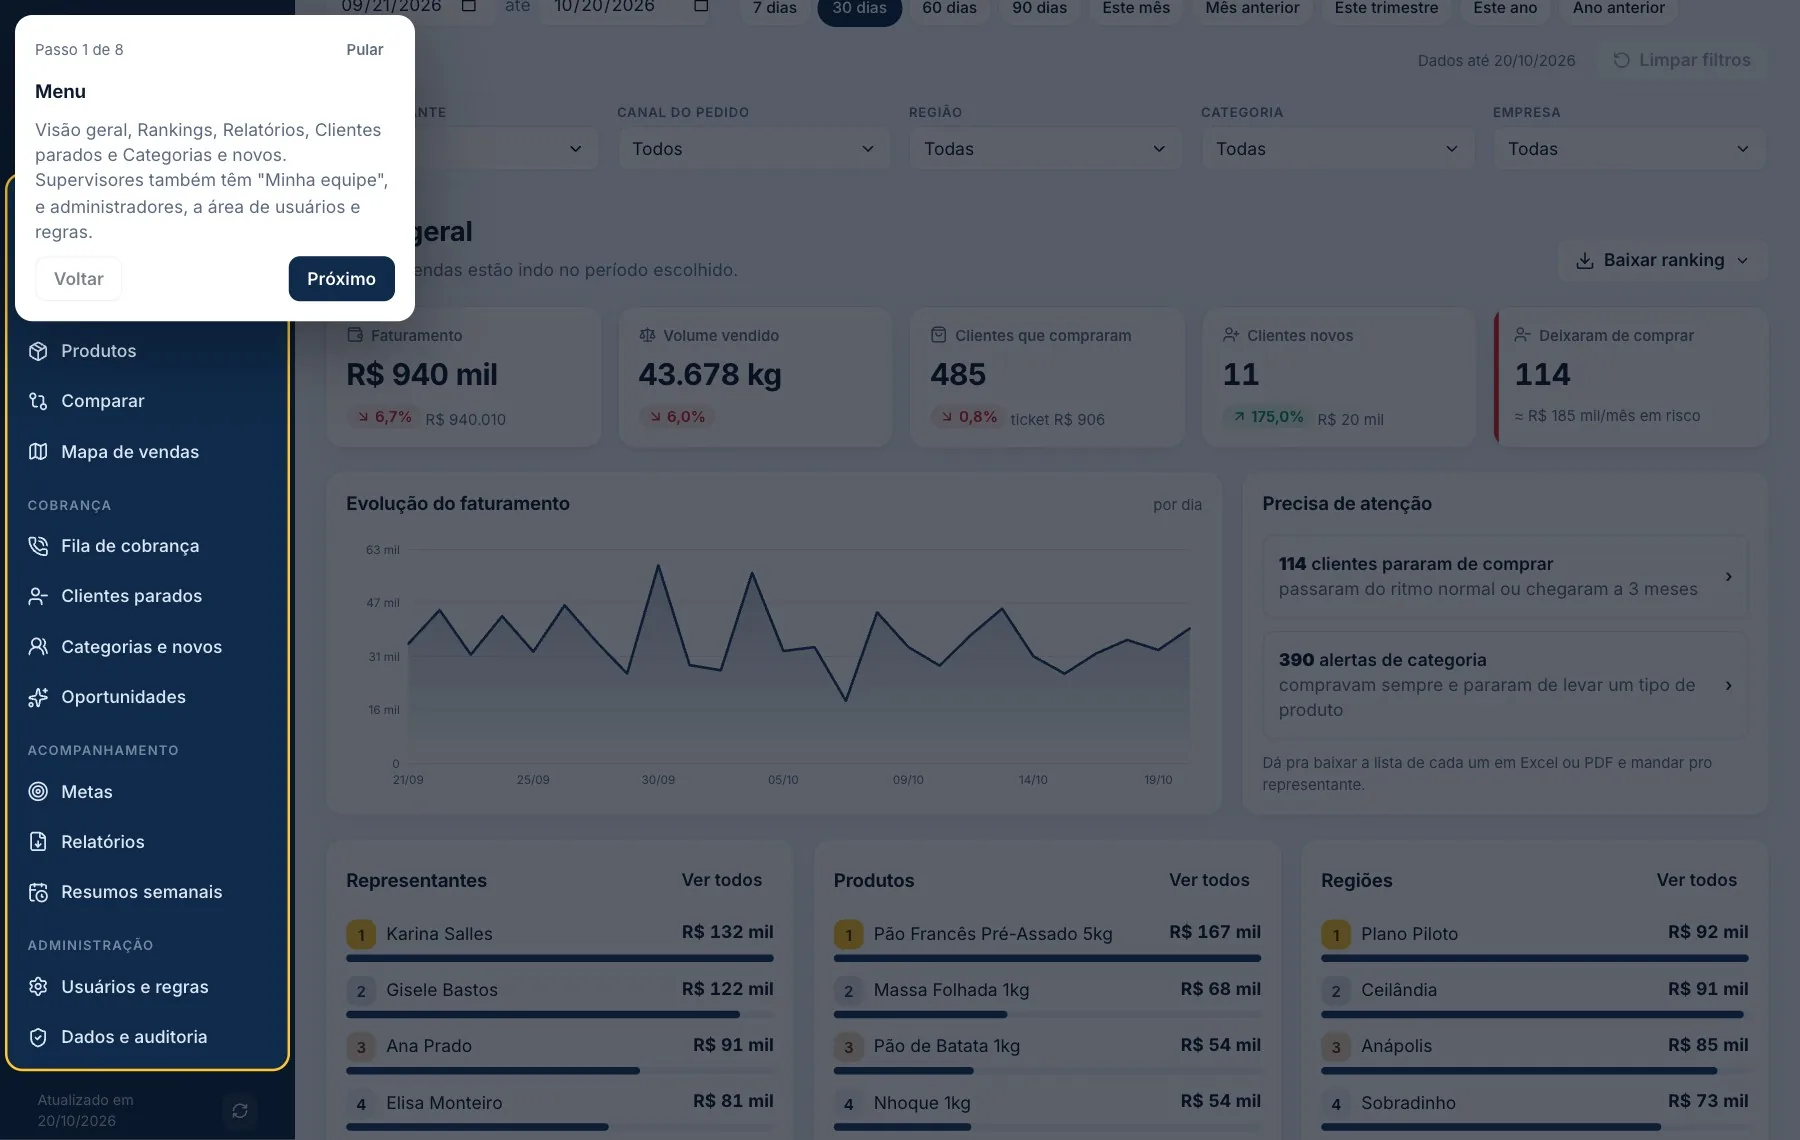Expand the Baixar ranking menu arrow
The image size is (1800, 1140).
pyautogui.click(x=1743, y=261)
